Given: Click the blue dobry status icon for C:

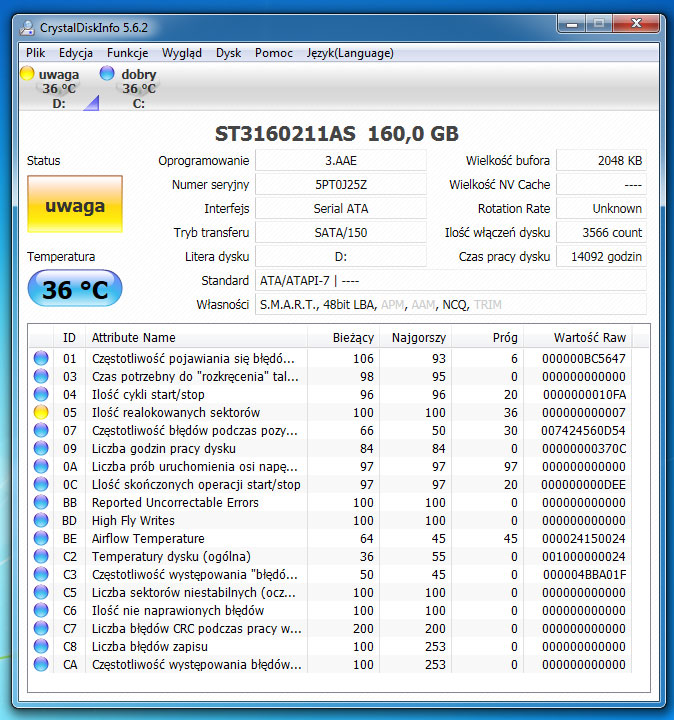Looking at the screenshot, I should click(x=107, y=73).
